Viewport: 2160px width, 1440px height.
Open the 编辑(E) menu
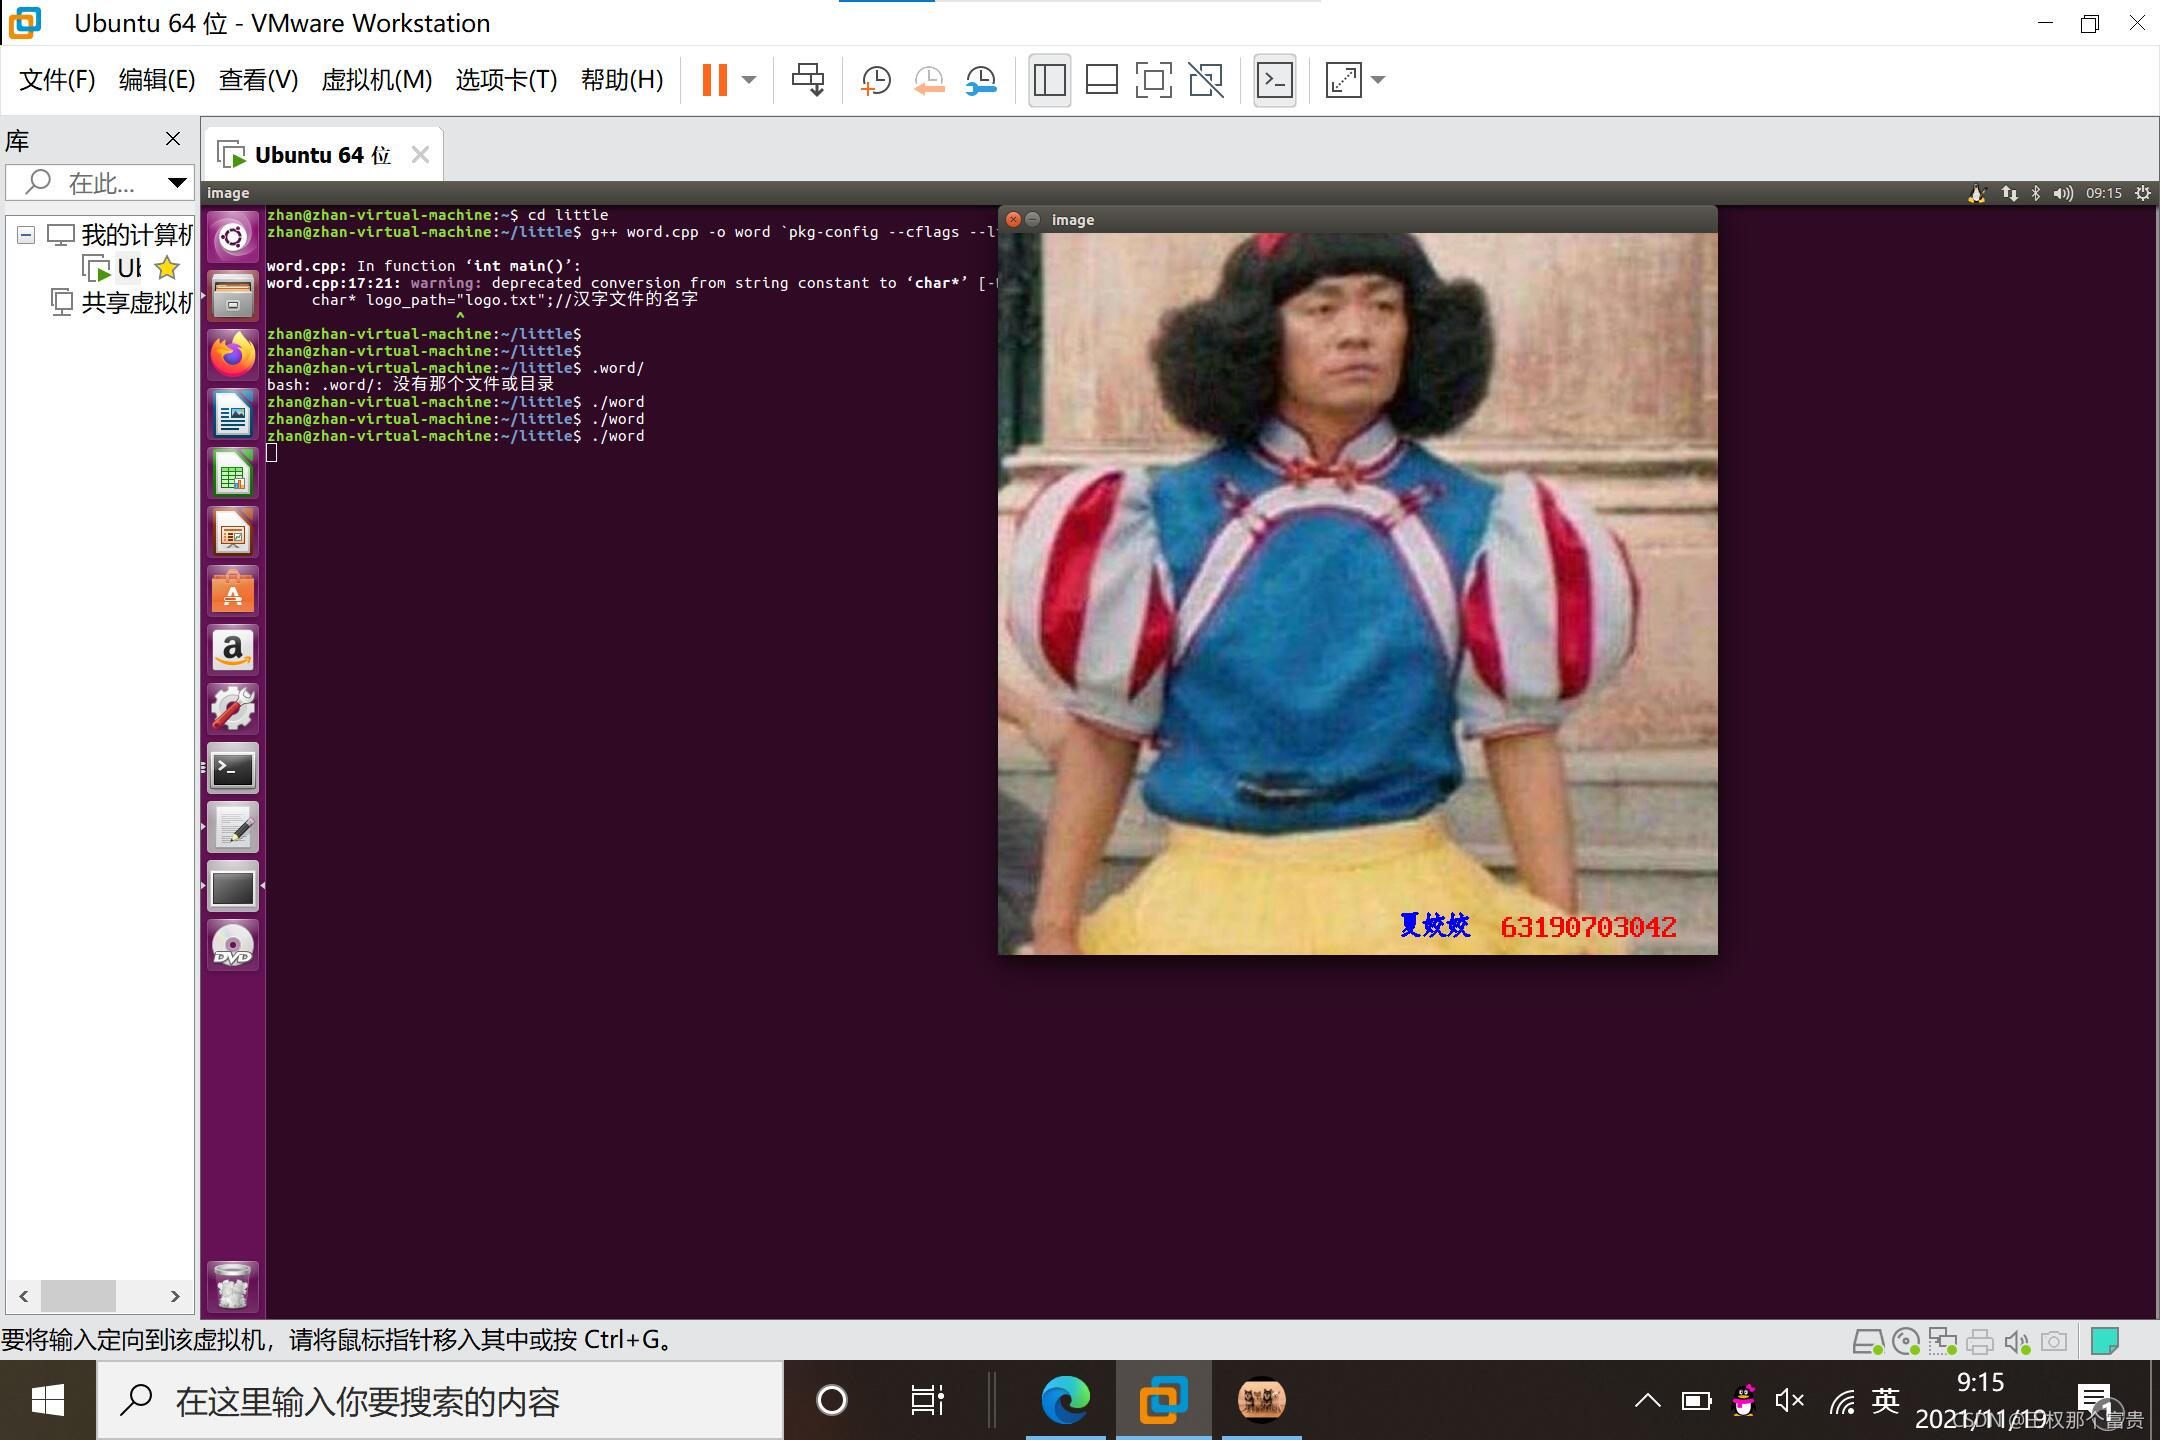(x=157, y=80)
